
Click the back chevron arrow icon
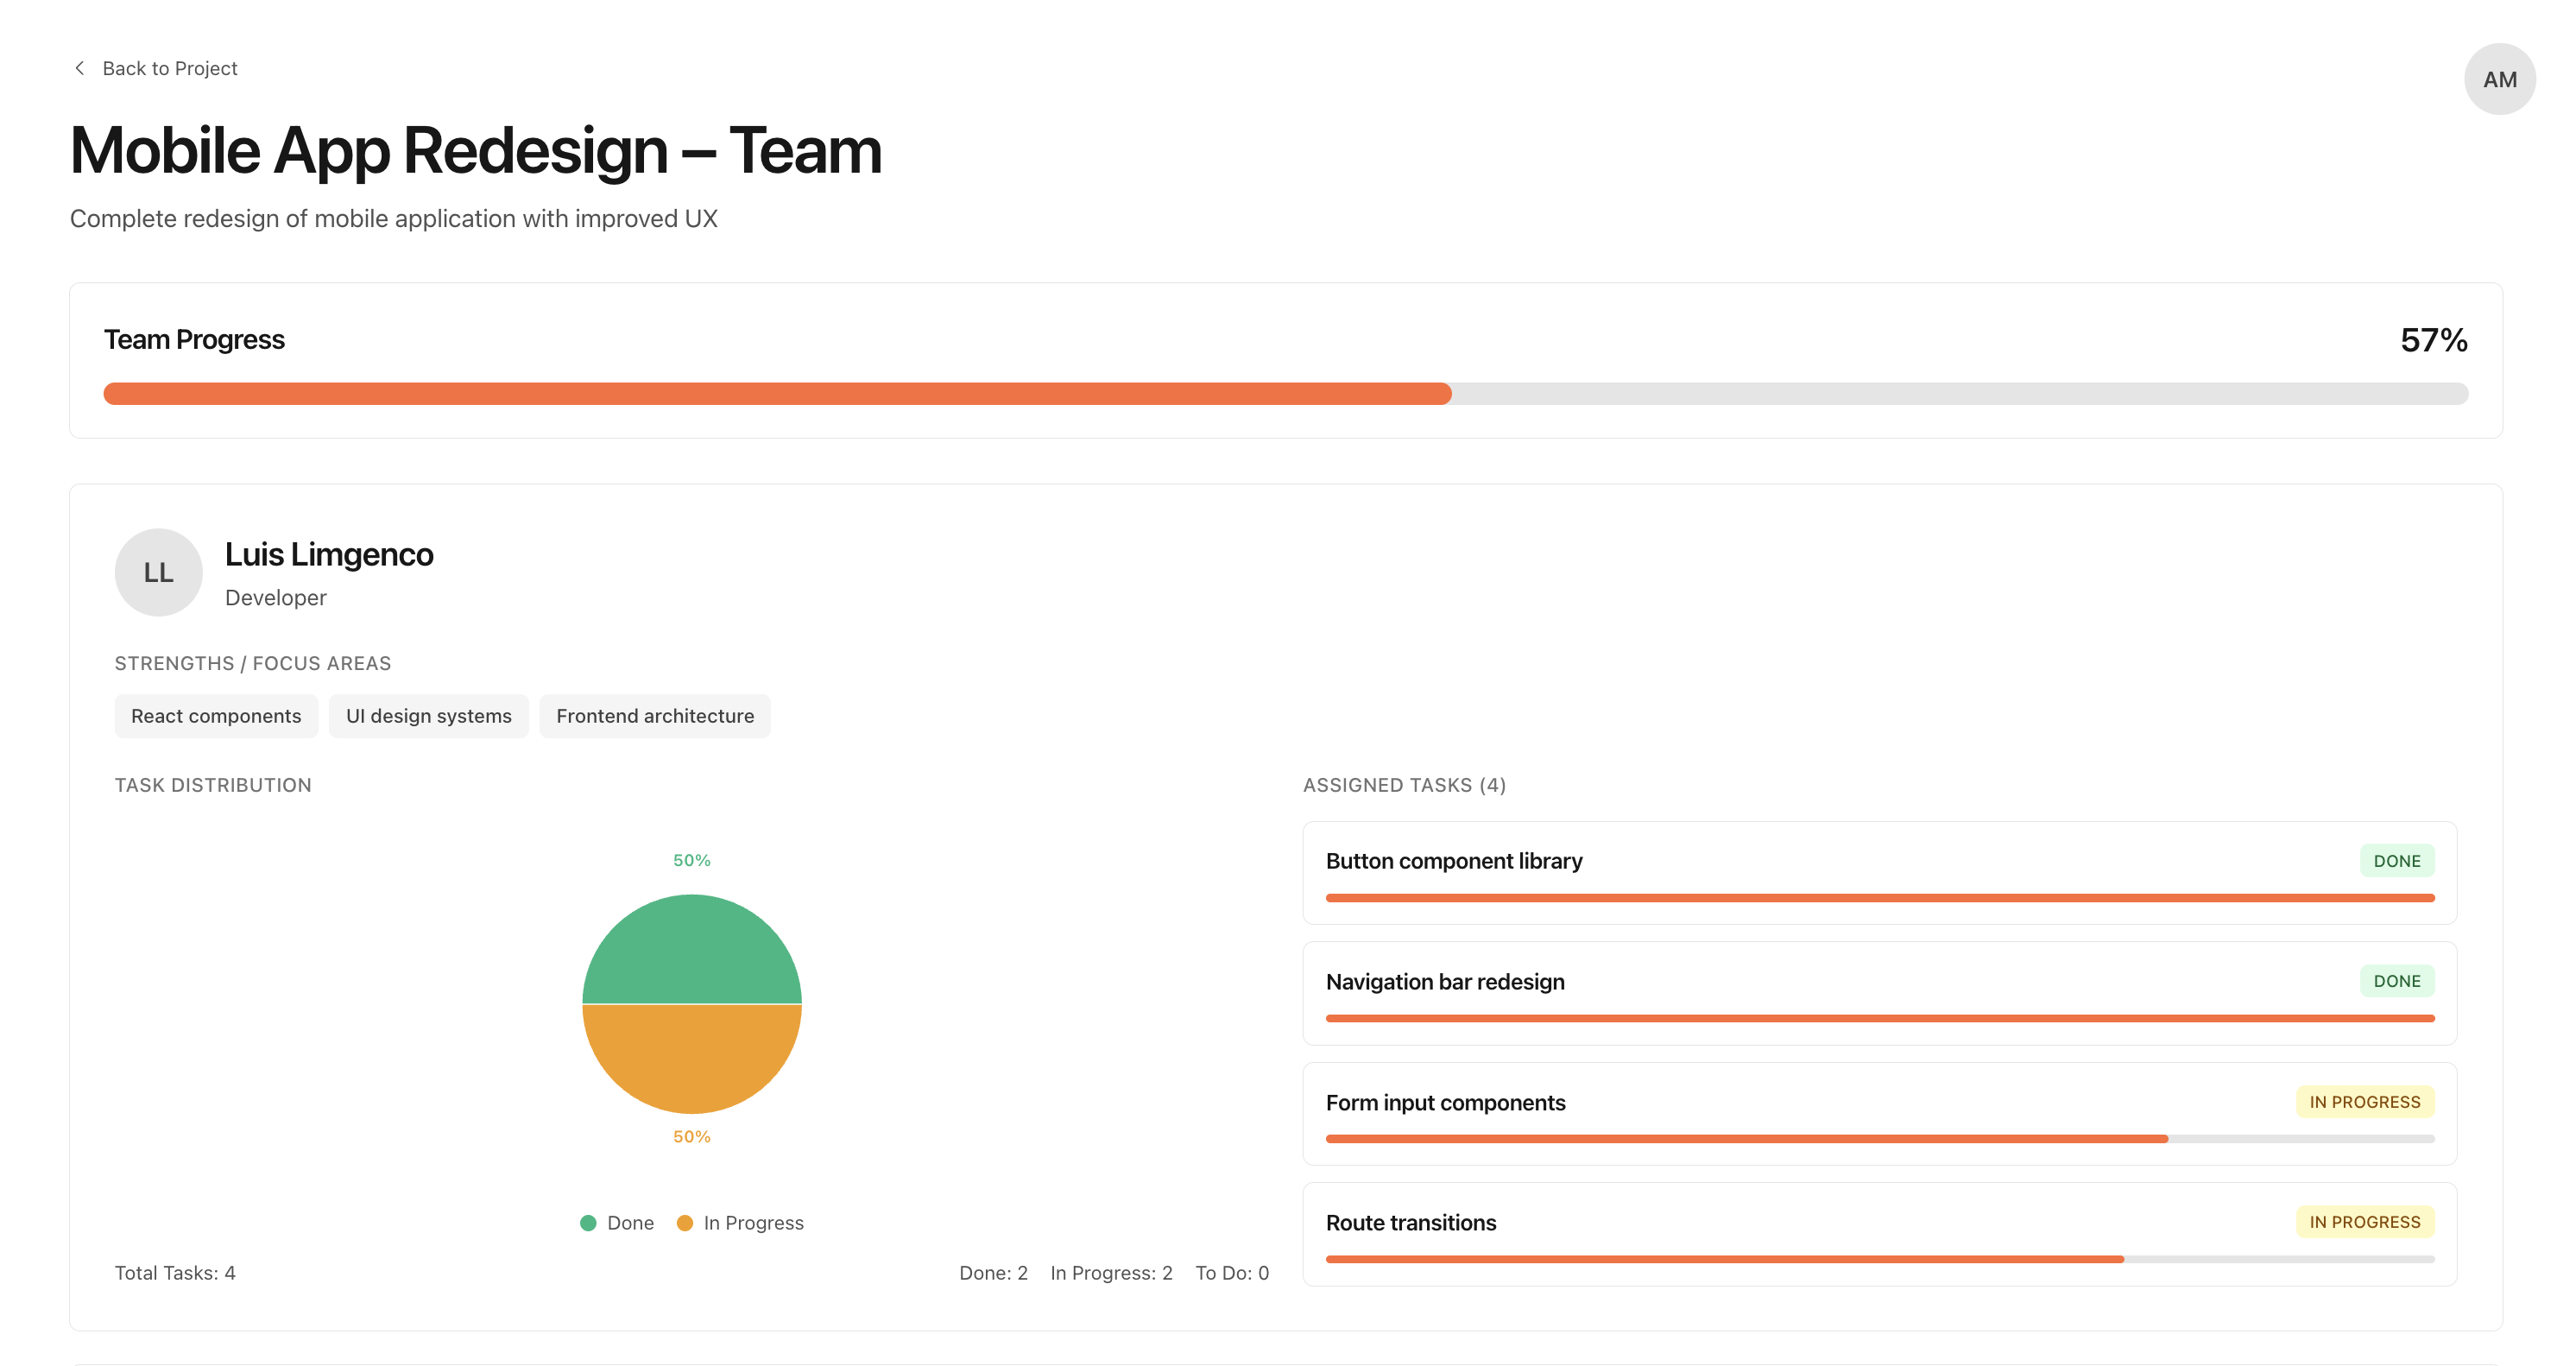pos(79,68)
